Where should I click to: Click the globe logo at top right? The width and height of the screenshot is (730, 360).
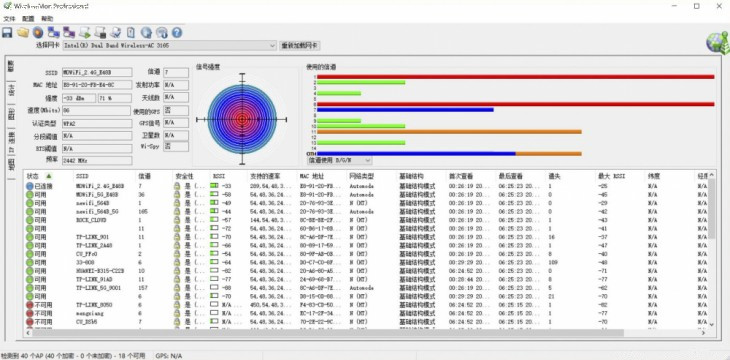[x=717, y=43]
